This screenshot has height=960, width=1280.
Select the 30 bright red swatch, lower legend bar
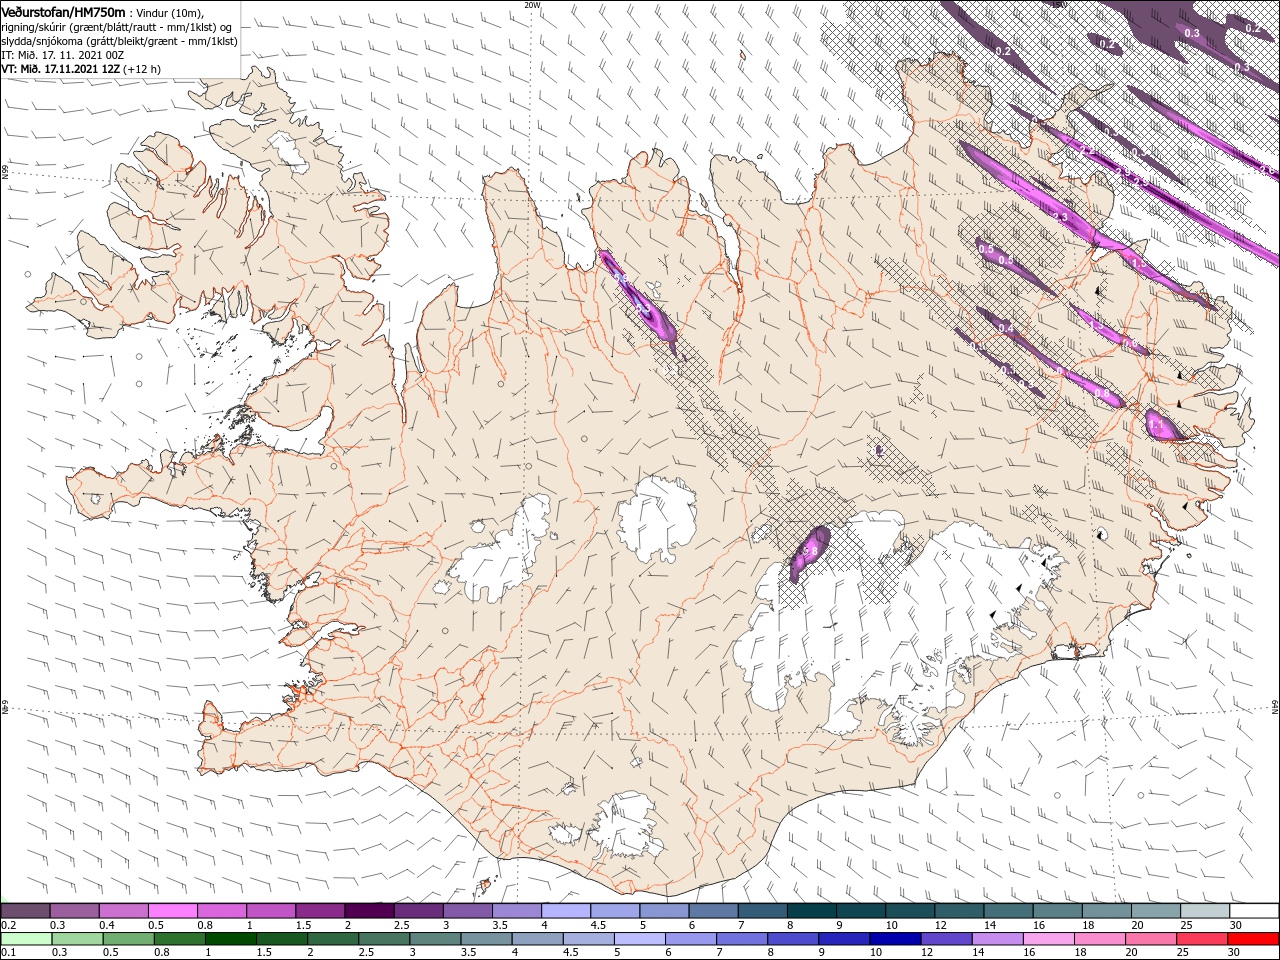(x=1254, y=939)
